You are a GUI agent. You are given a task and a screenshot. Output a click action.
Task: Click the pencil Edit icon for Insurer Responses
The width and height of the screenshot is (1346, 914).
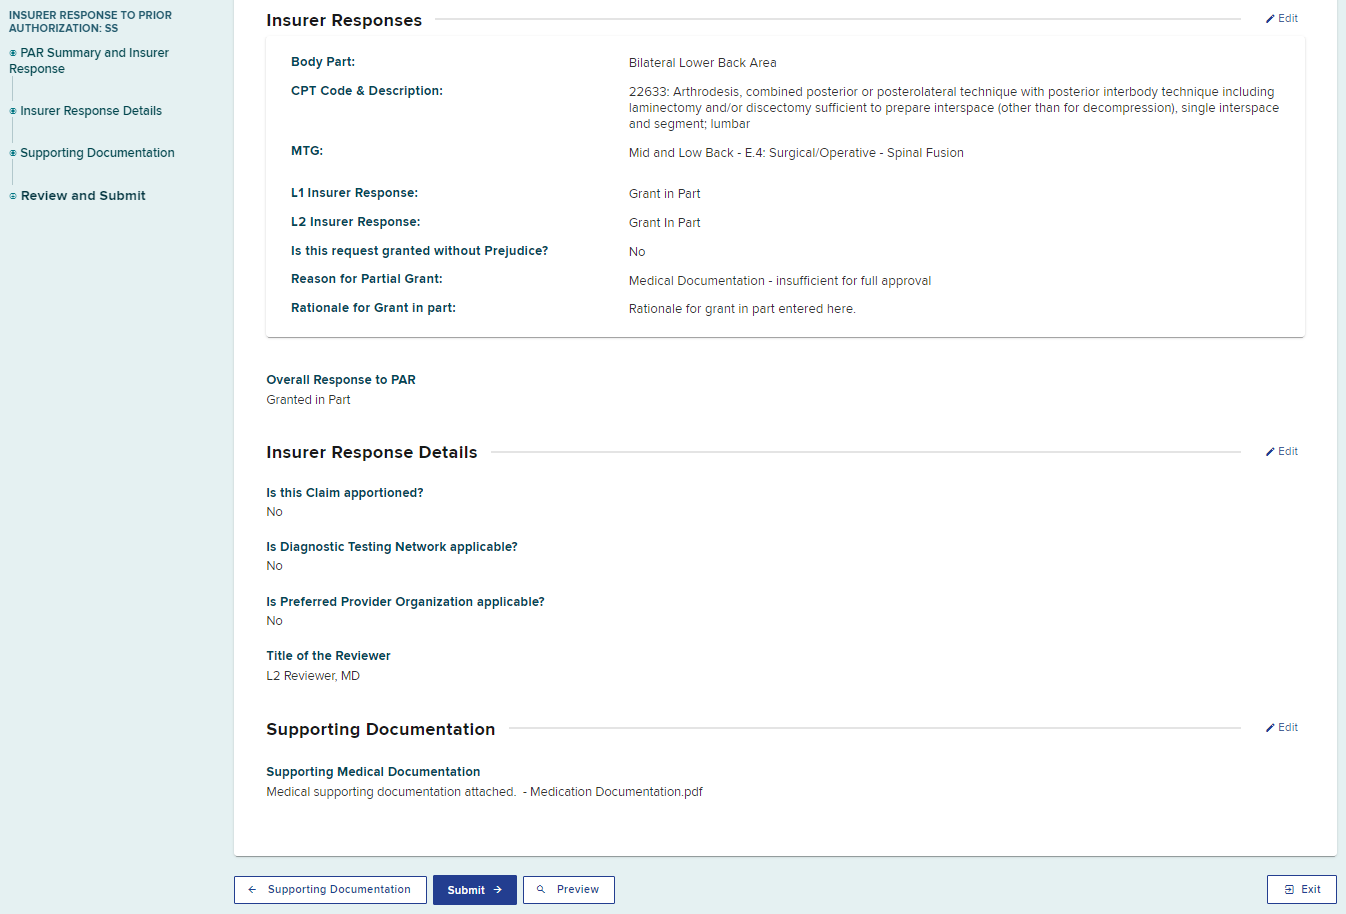(1270, 19)
